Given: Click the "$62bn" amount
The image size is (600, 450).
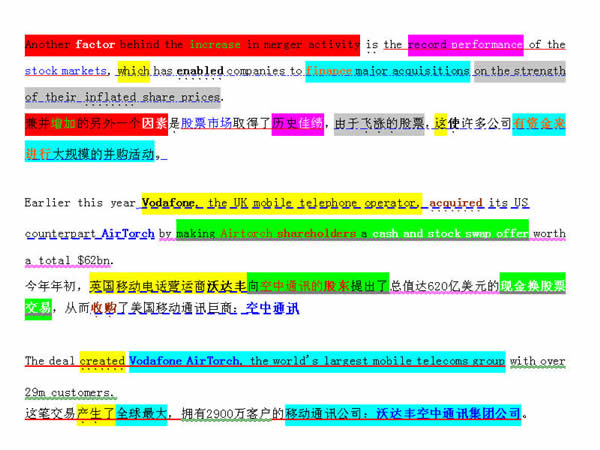Looking at the screenshot, I should [x=94, y=260].
